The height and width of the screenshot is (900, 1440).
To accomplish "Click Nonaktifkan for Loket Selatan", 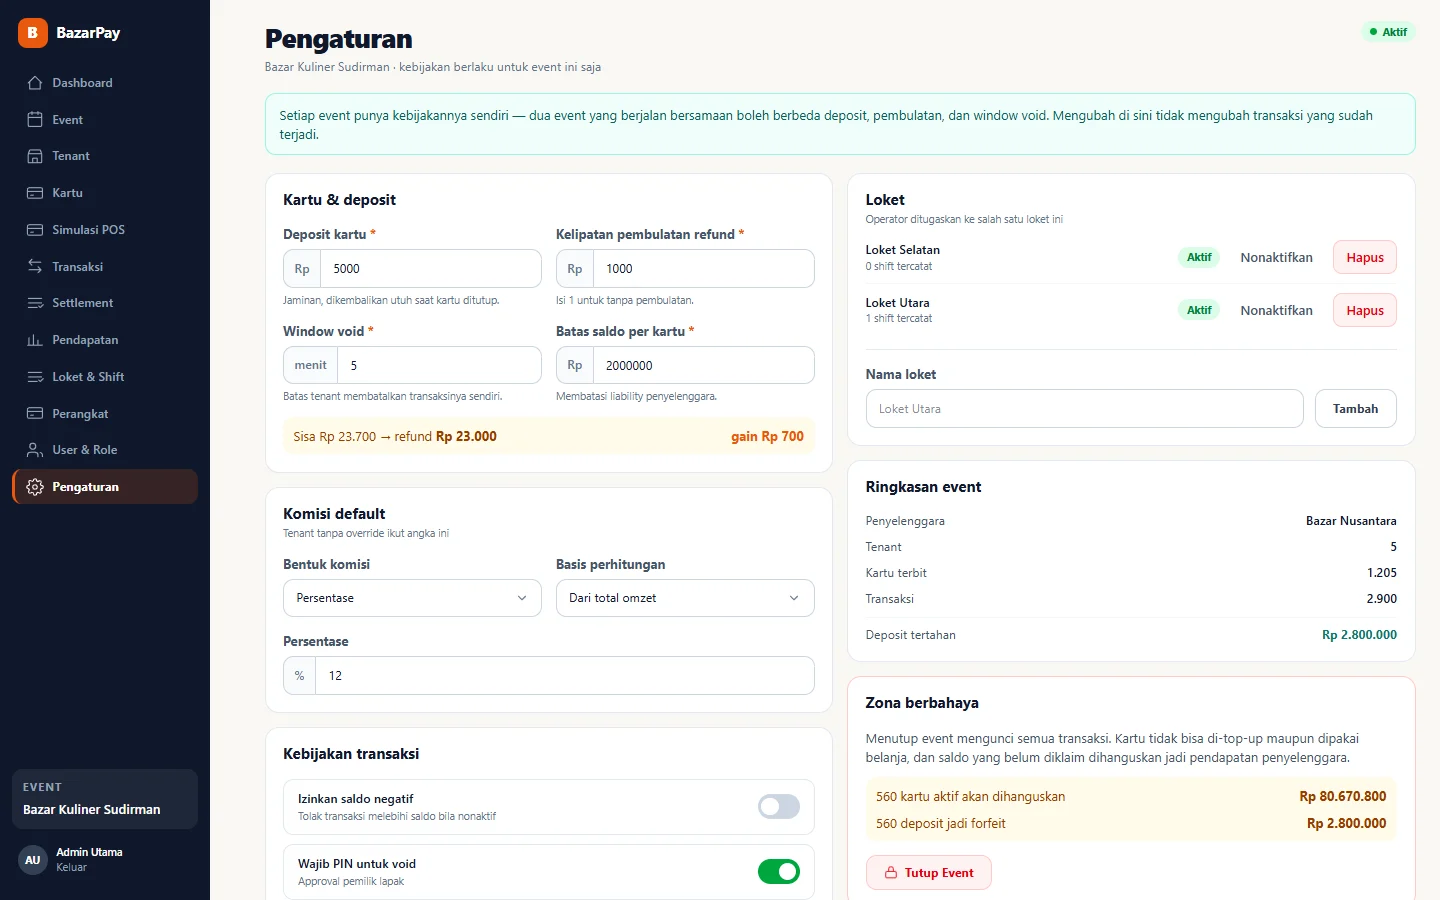I will [x=1276, y=258].
